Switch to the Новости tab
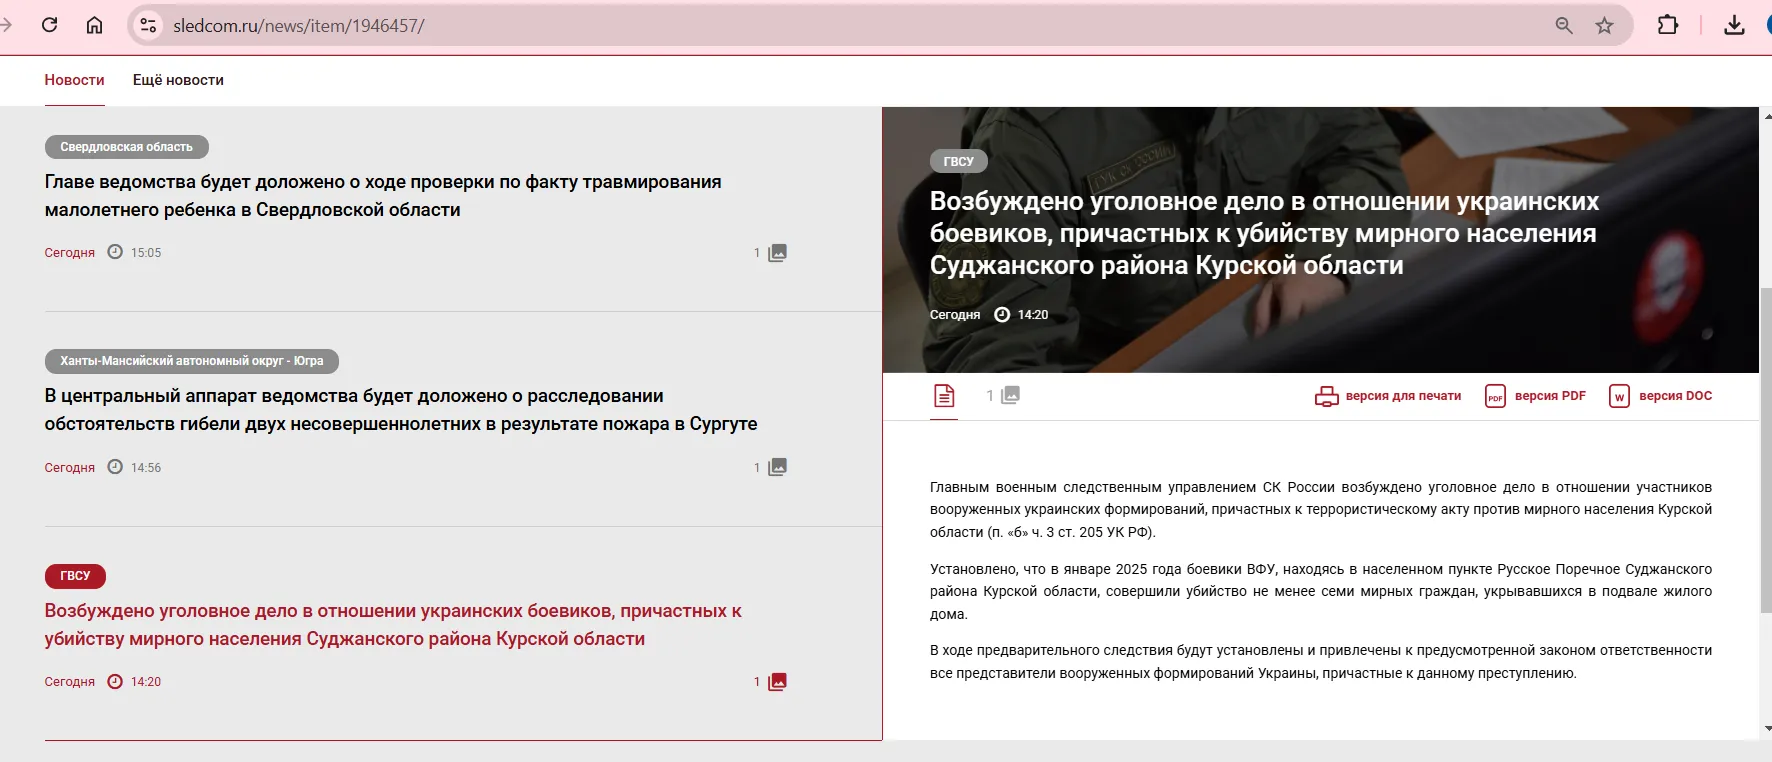Image resolution: width=1772 pixels, height=762 pixels. (x=74, y=80)
